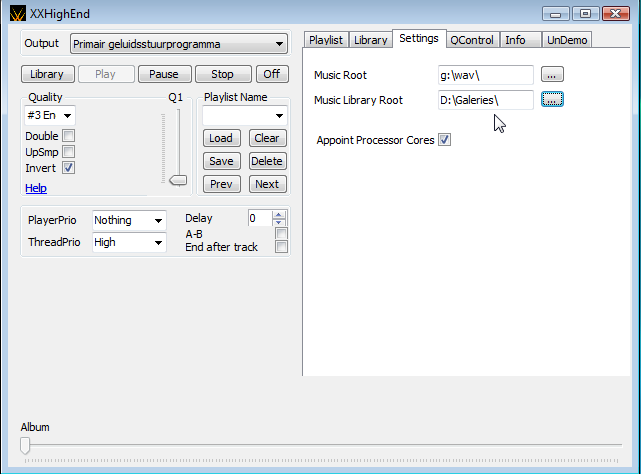The image size is (641, 474).
Task: Click the Delete playlist button
Action: tap(268, 161)
